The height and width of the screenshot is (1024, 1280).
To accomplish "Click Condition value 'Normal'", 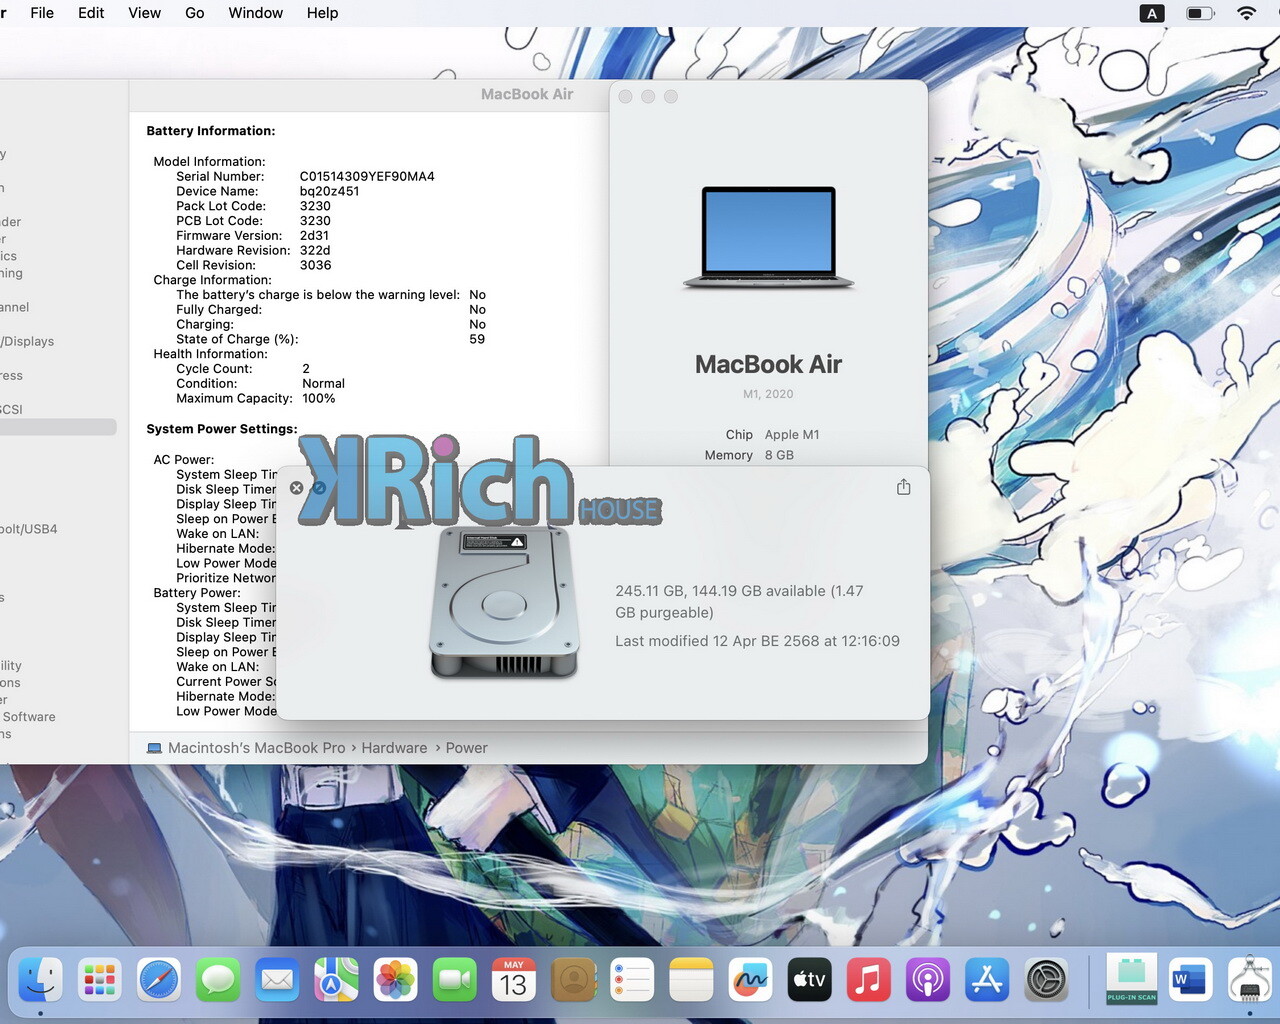I will point(323,384).
